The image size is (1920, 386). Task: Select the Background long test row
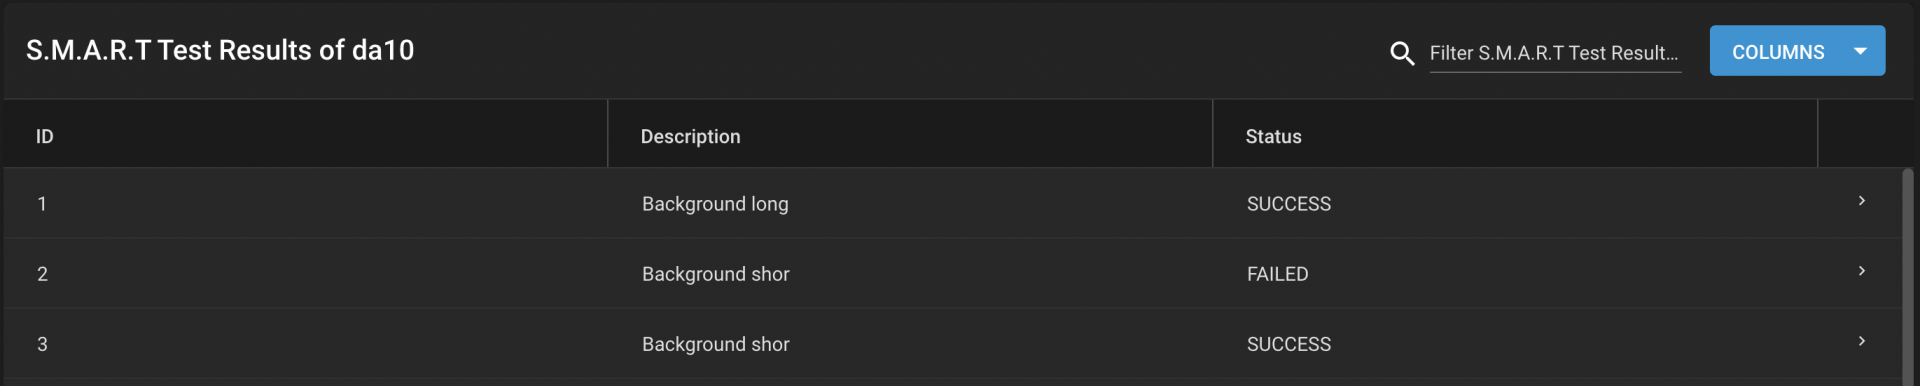[x=952, y=203]
